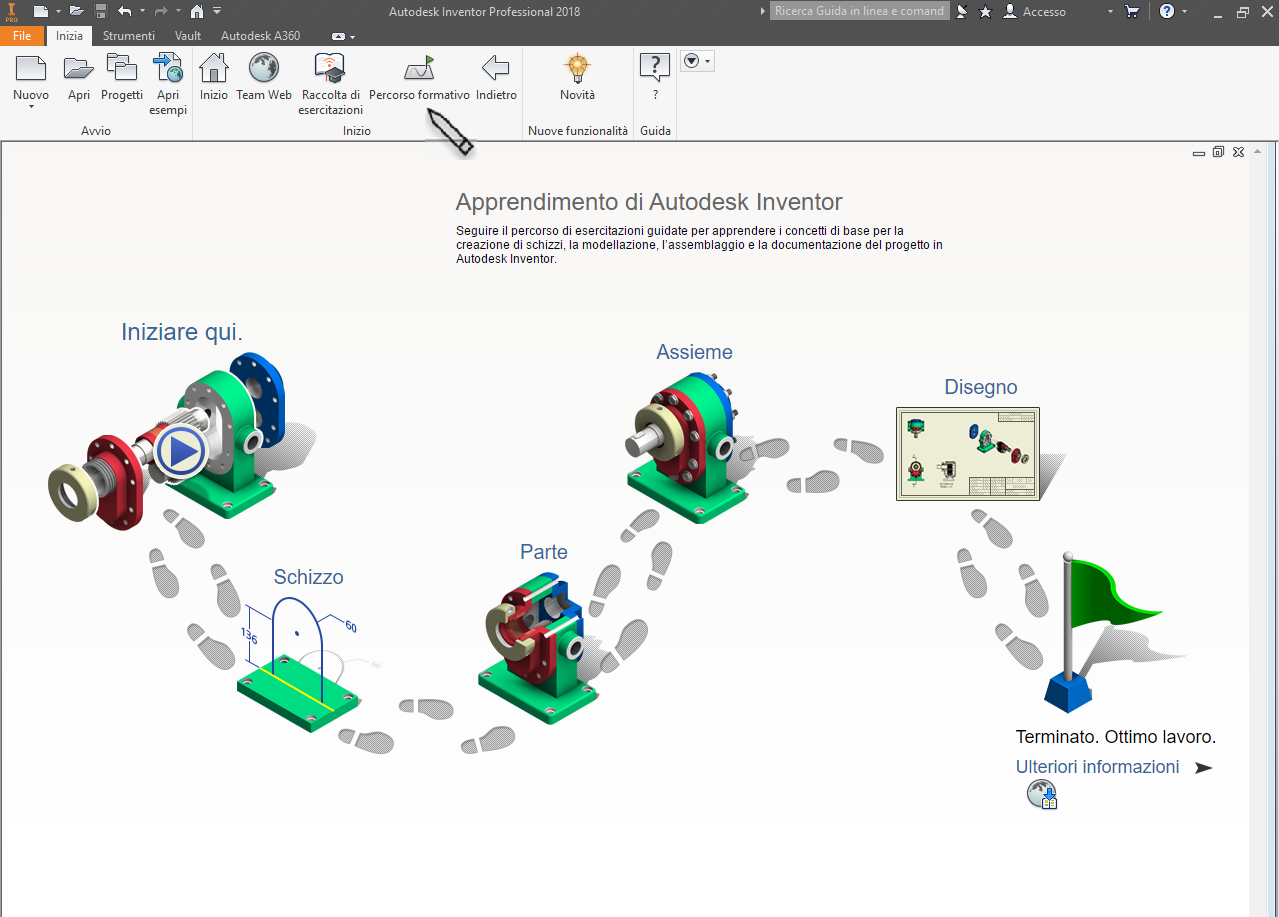Viewport: 1279px width, 917px height.
Task: Open the Disegno tutorial link
Action: tap(980, 387)
